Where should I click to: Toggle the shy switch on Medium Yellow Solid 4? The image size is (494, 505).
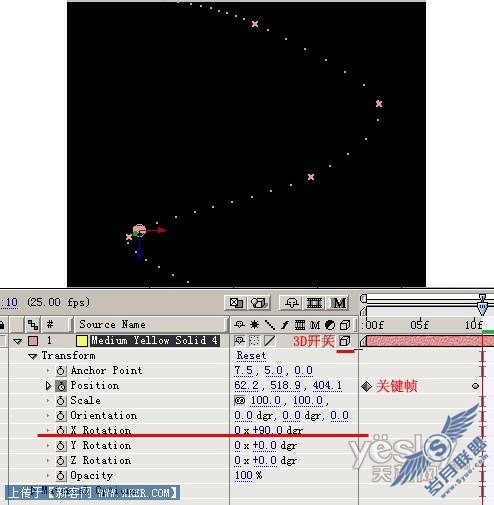pyautogui.click(x=239, y=341)
